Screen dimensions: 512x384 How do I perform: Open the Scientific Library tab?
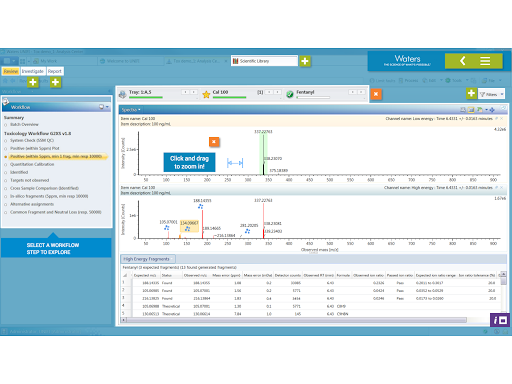coord(264,61)
